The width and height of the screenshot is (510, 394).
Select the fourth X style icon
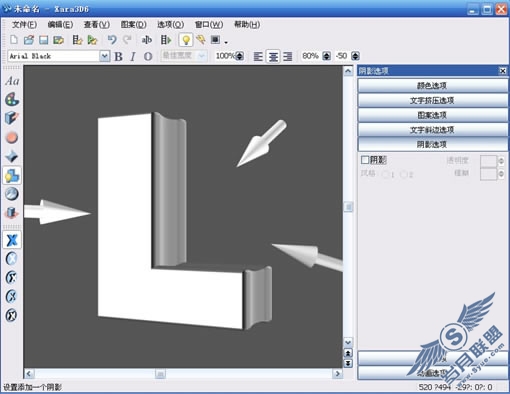click(x=12, y=296)
